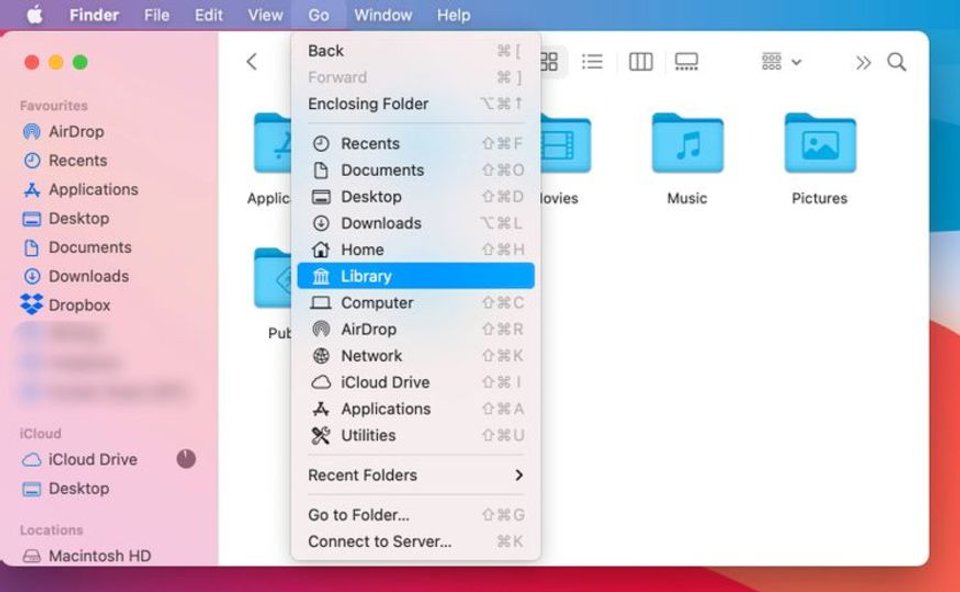Open the File menu
The width and height of the screenshot is (960, 592).
tap(157, 15)
